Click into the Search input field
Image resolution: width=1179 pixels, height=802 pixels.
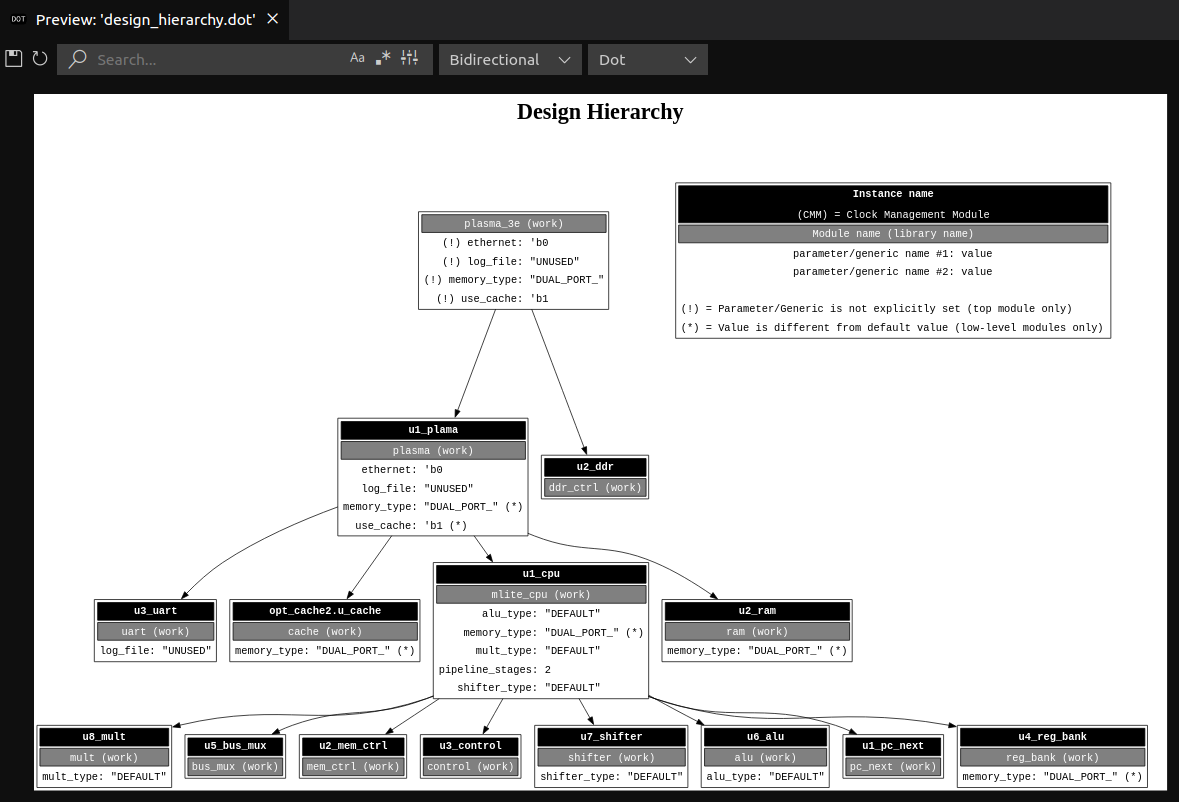[x=215, y=59]
